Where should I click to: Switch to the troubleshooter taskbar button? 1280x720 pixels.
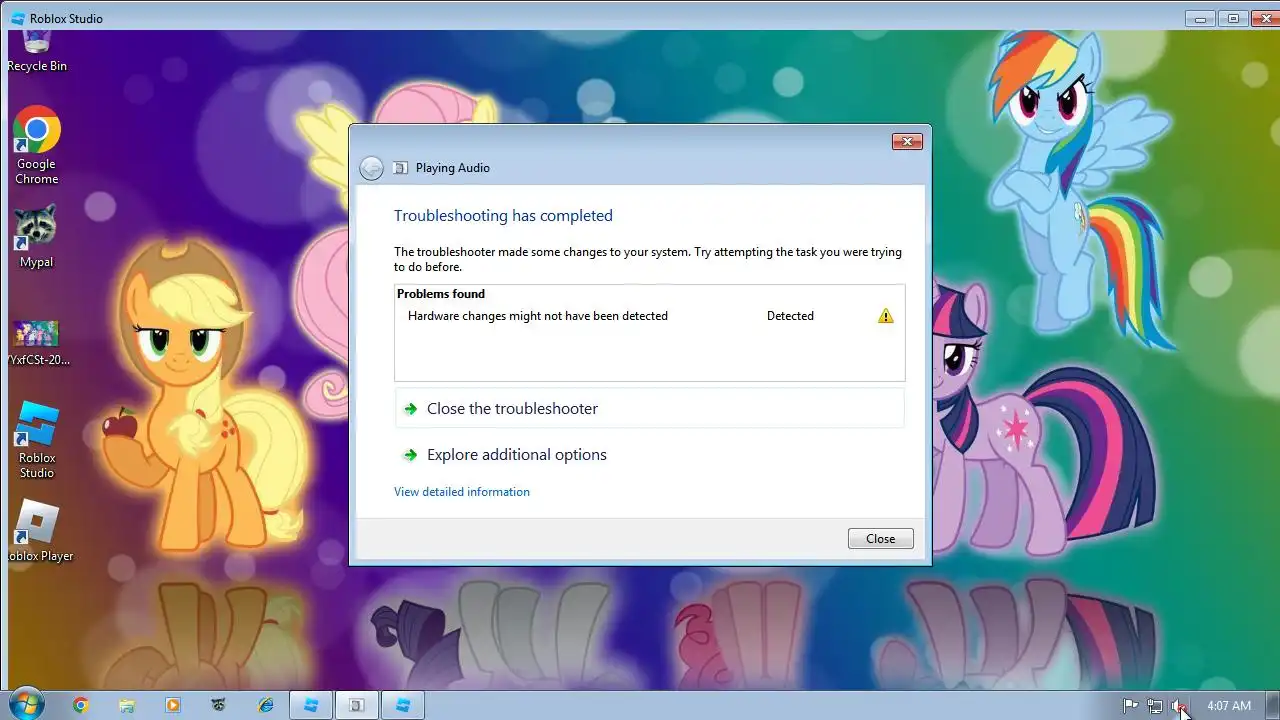[356, 705]
